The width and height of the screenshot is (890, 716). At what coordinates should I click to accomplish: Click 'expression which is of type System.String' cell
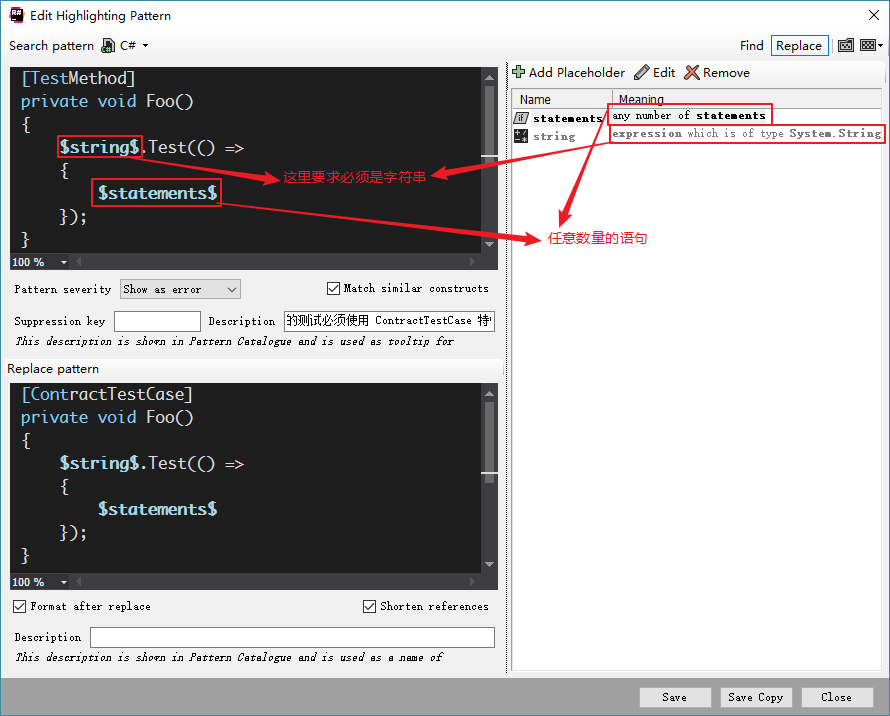point(746,133)
